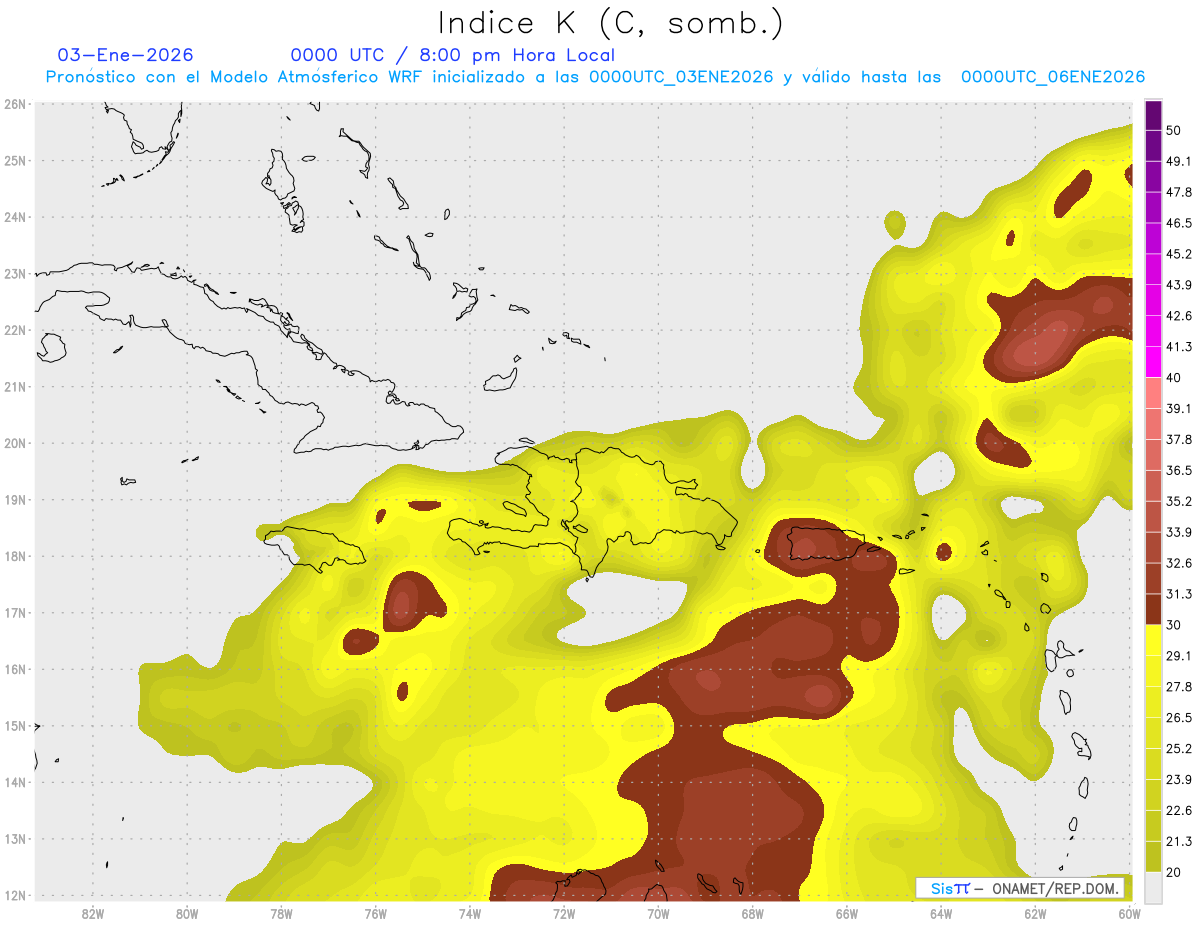Click the colorbar value '41.3'

1178,347
